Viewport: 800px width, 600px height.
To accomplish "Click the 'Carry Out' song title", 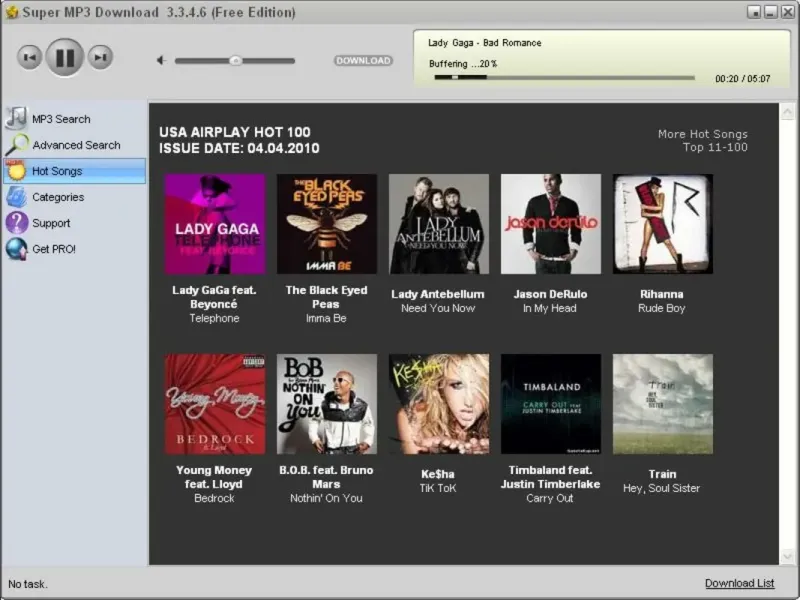I will point(549,498).
